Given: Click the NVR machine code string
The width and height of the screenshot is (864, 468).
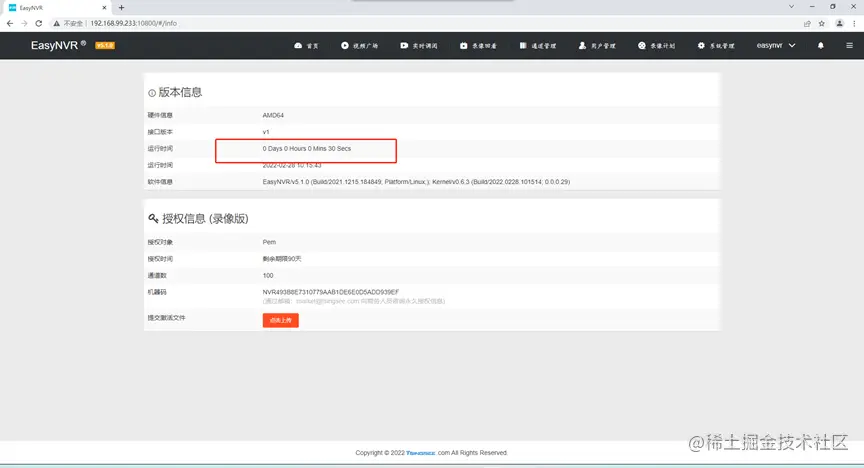Looking at the screenshot, I should tap(331, 292).
